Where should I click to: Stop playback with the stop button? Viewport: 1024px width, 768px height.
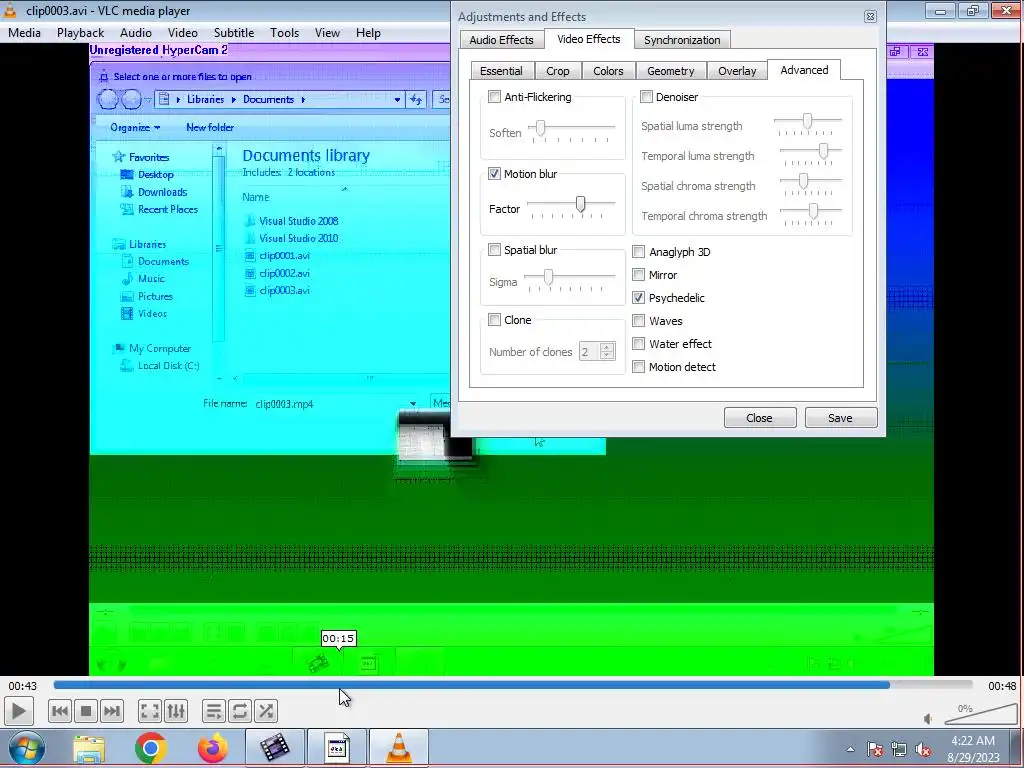coord(86,711)
